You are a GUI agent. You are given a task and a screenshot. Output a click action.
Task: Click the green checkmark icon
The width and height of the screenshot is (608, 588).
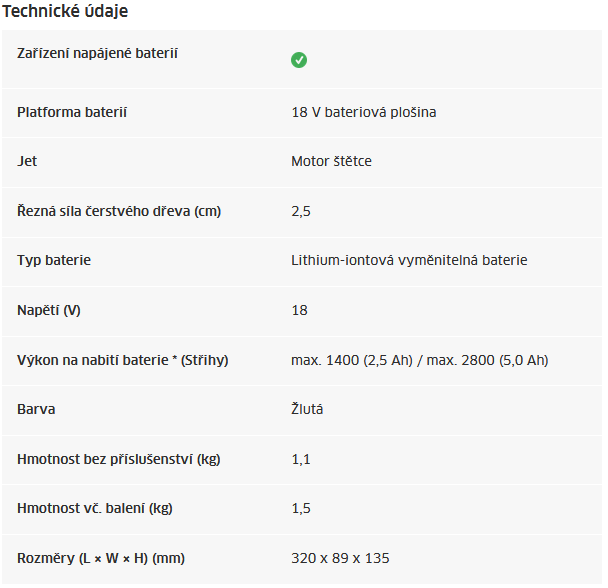click(x=299, y=60)
